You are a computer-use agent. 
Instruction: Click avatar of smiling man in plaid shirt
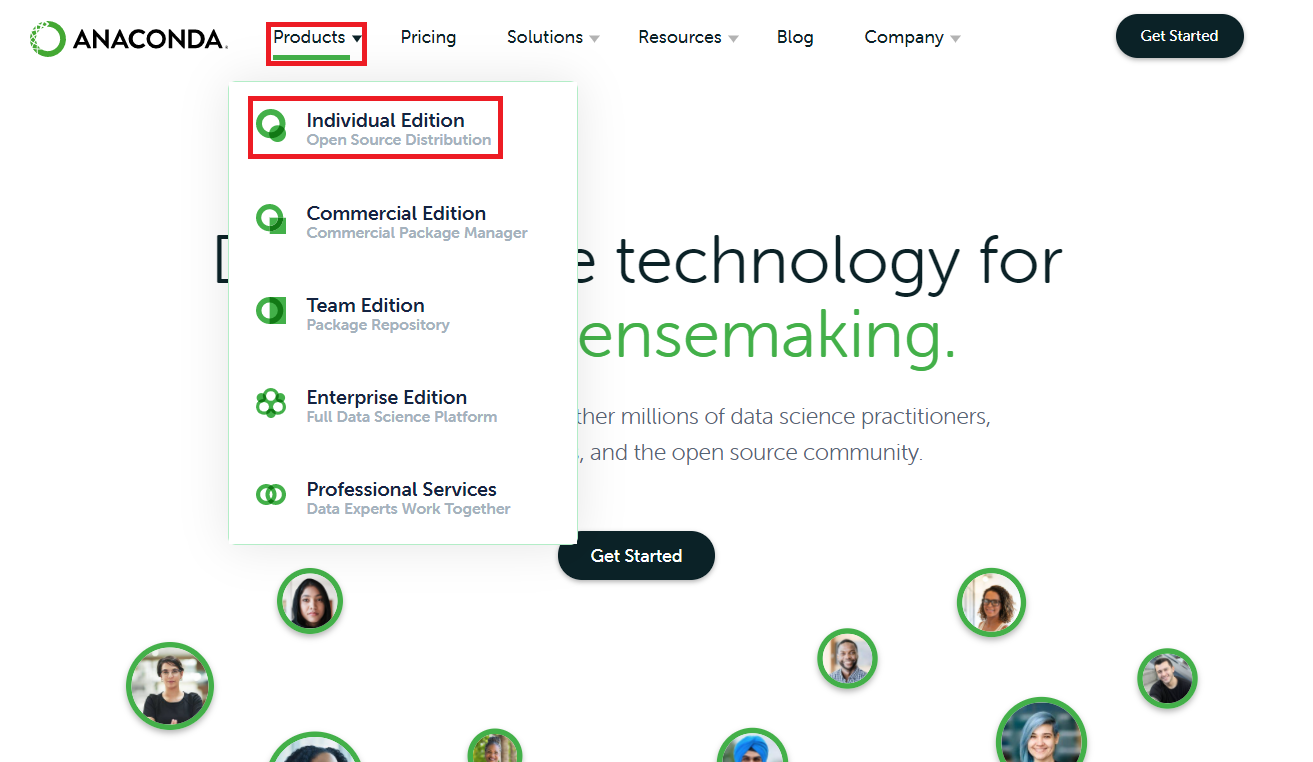(x=847, y=658)
